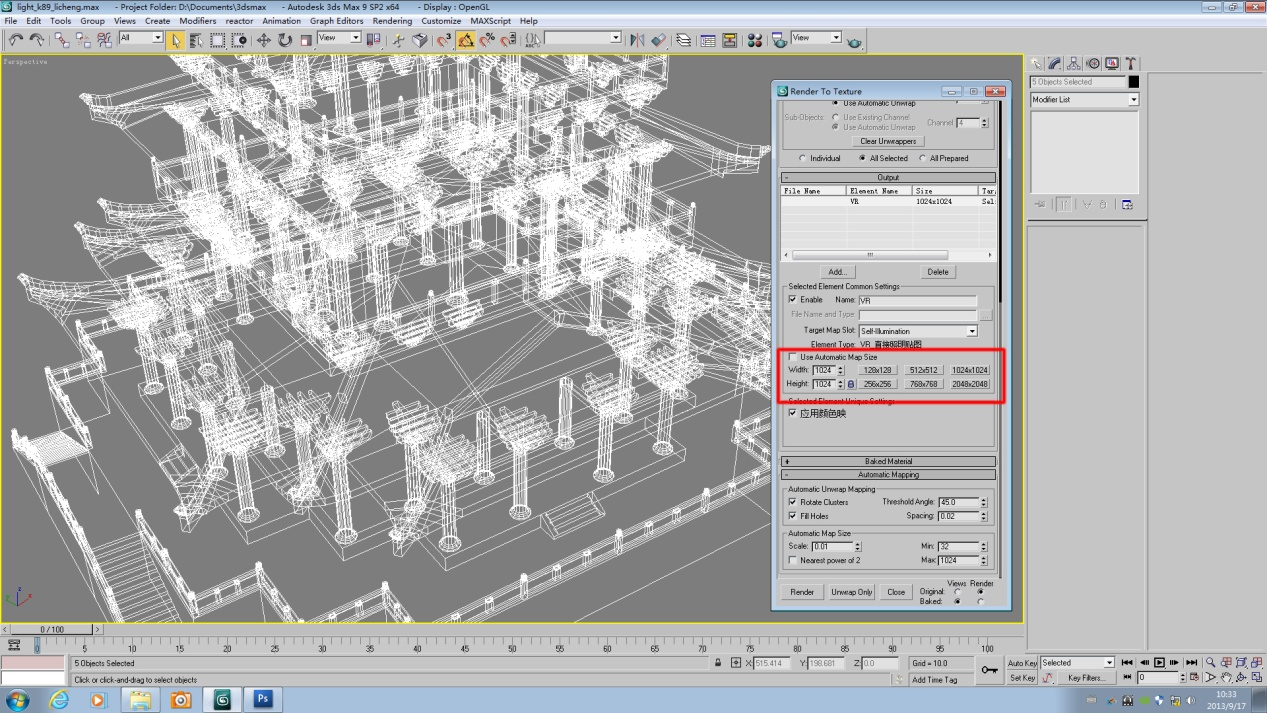1267x713 pixels.
Task: Open the Modifiers menu
Action: [197, 20]
